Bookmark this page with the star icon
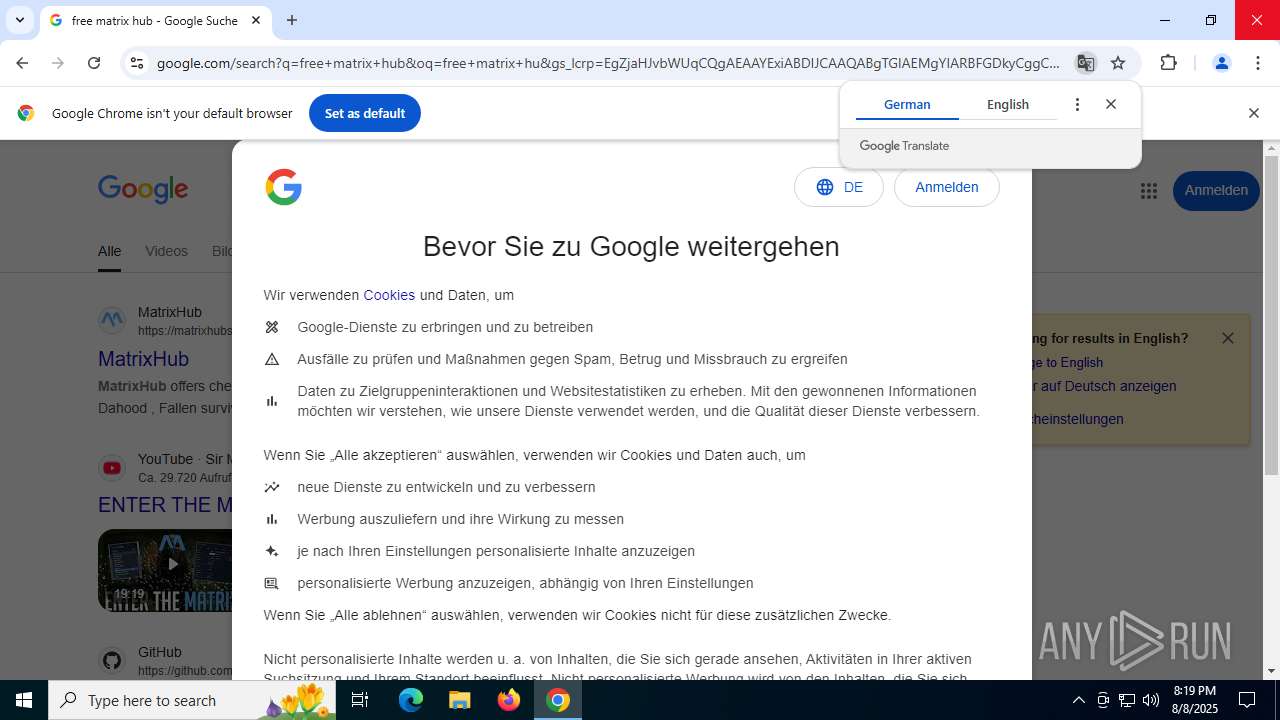This screenshot has height=720, width=1280. point(1118,63)
